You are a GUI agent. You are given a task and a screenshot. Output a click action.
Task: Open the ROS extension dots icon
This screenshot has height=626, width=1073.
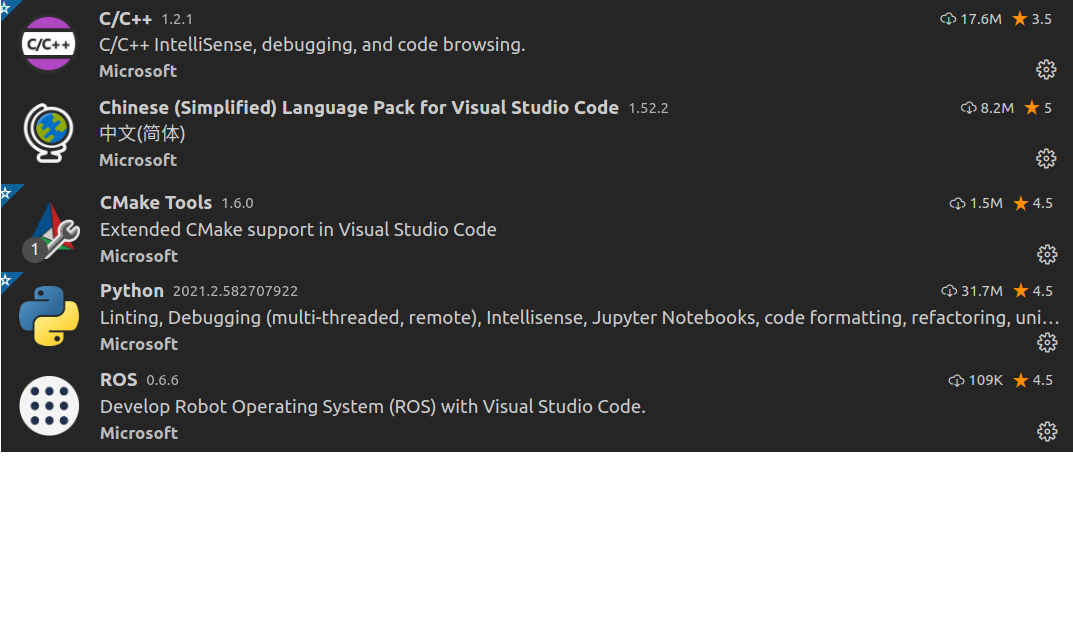click(x=49, y=406)
